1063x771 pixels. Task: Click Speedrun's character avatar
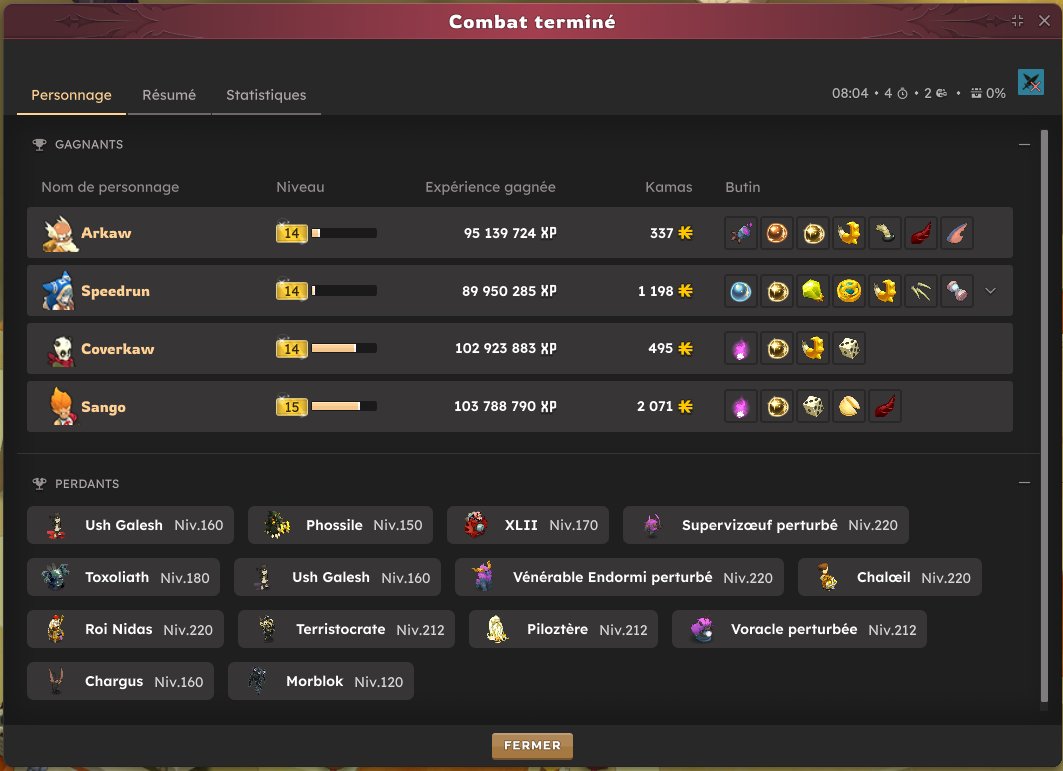tap(58, 291)
